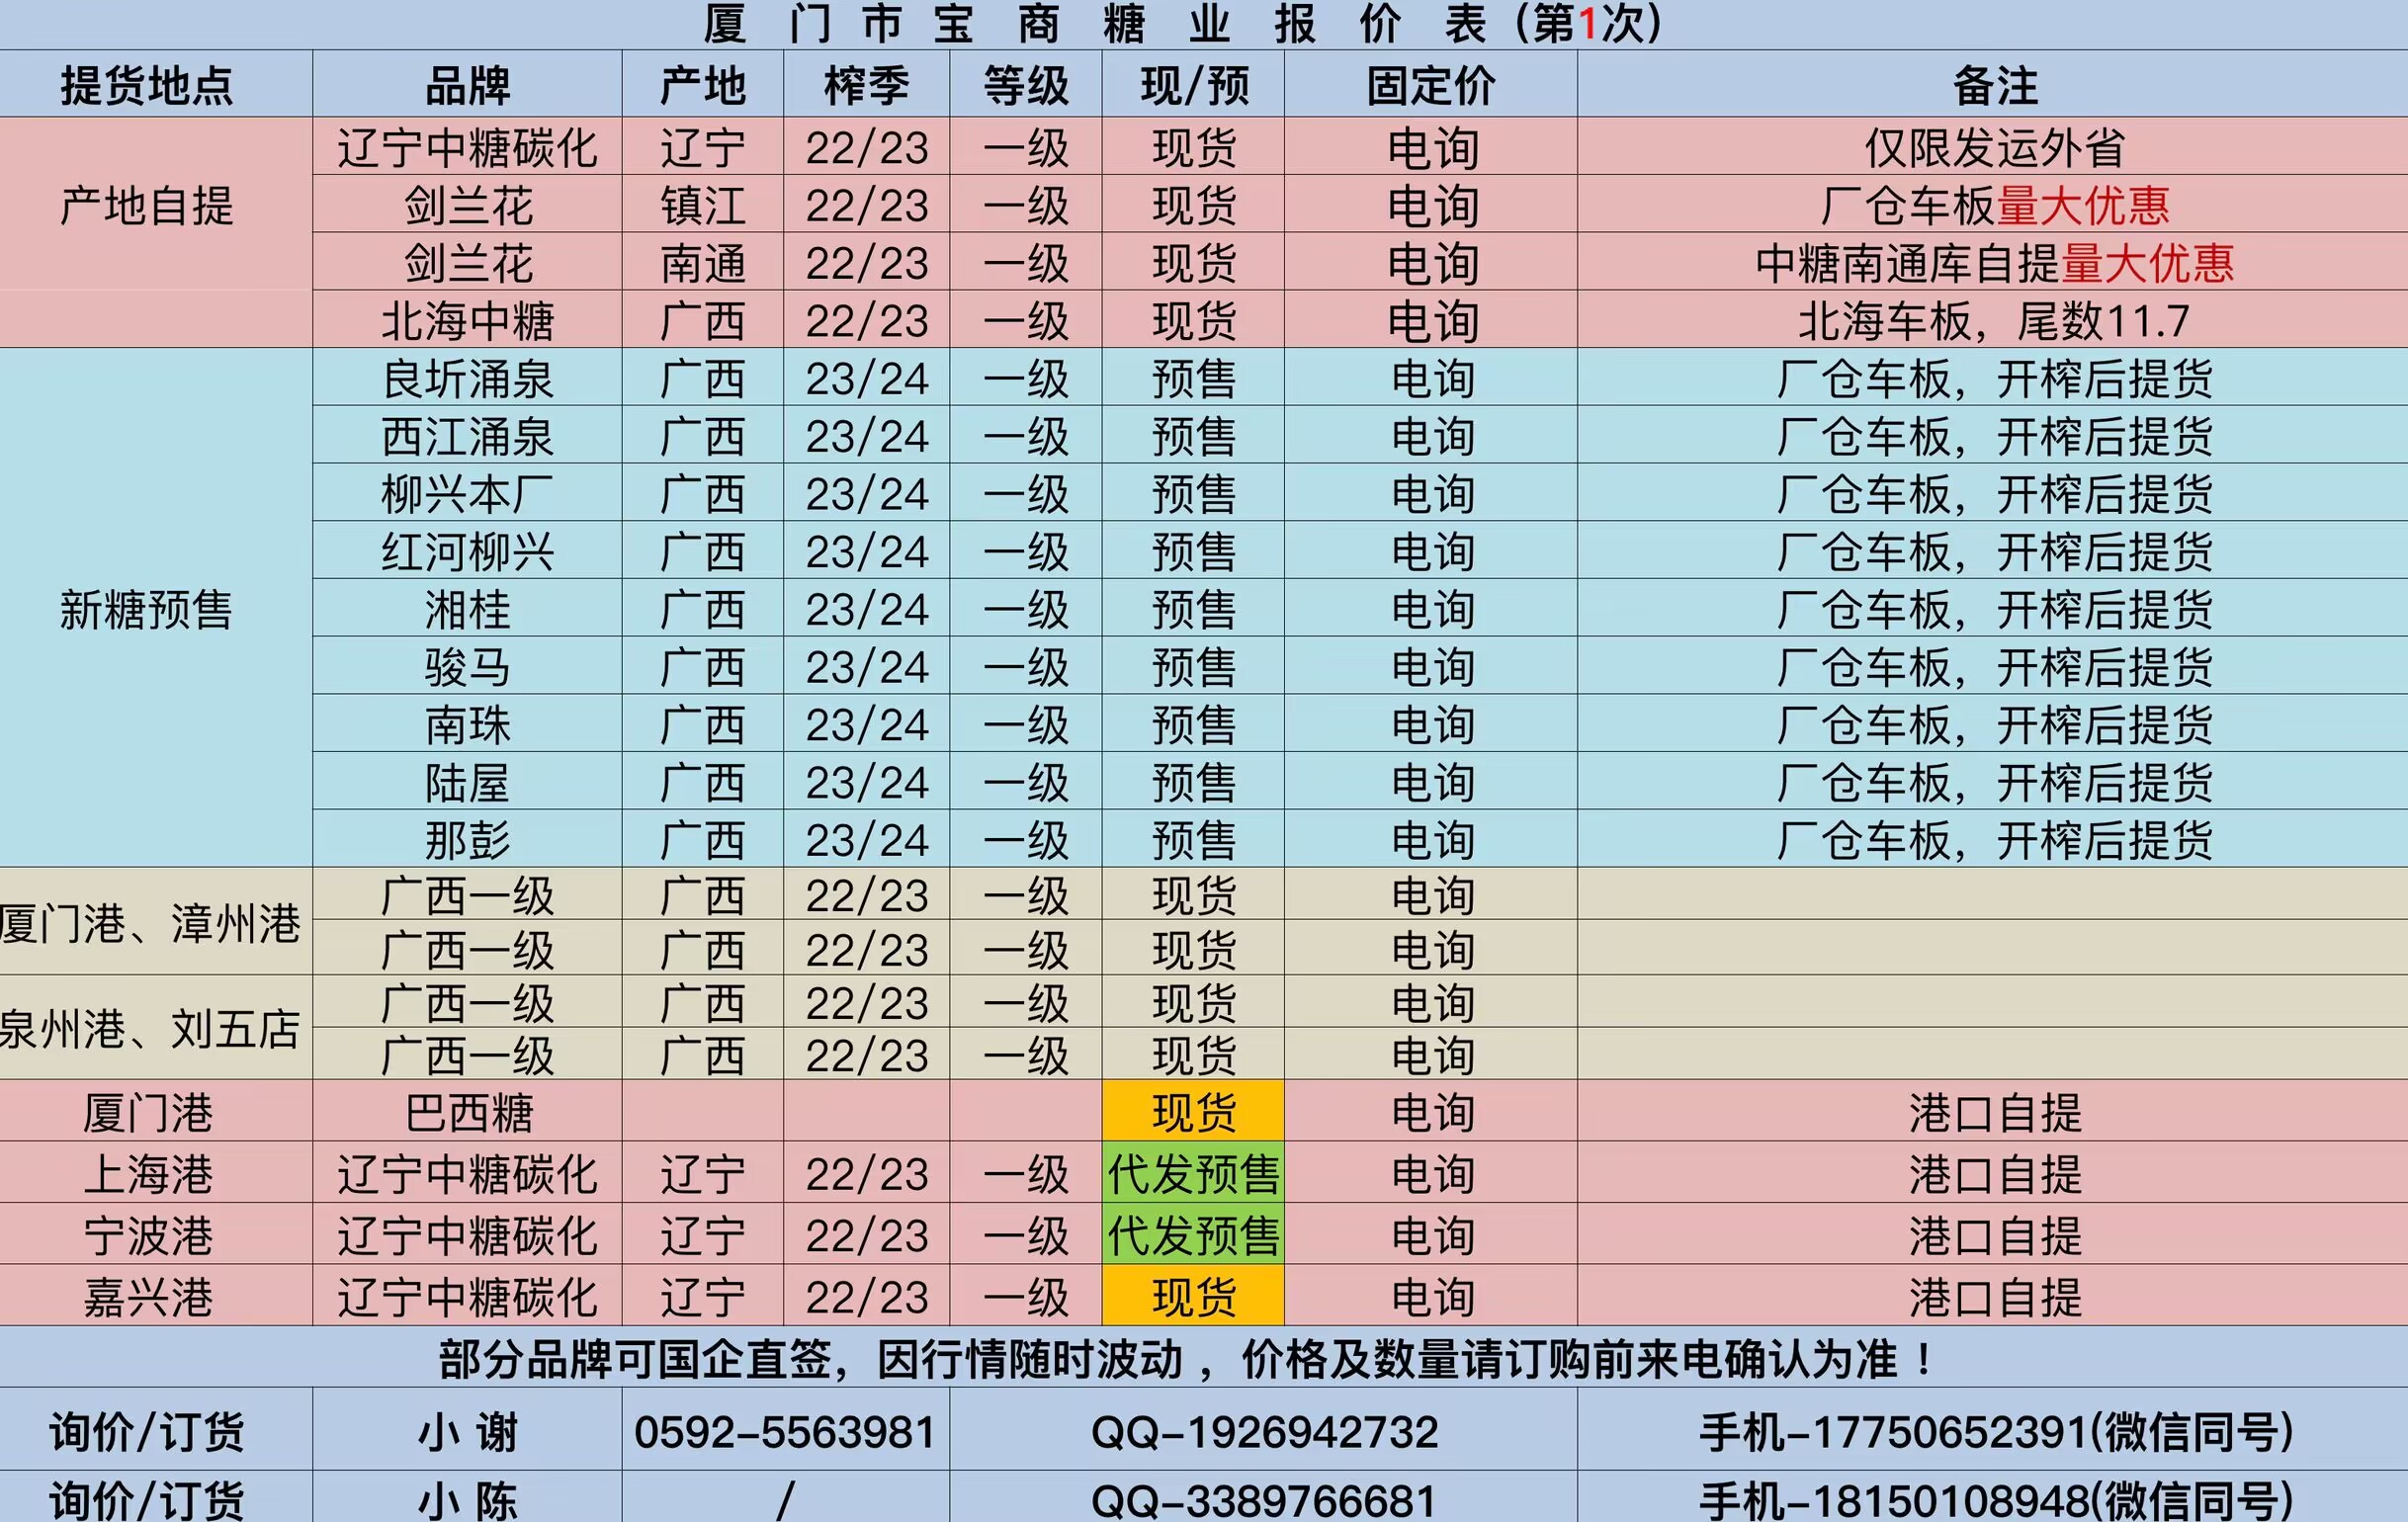Select the 巴西糖 brand cell

[x=467, y=1112]
